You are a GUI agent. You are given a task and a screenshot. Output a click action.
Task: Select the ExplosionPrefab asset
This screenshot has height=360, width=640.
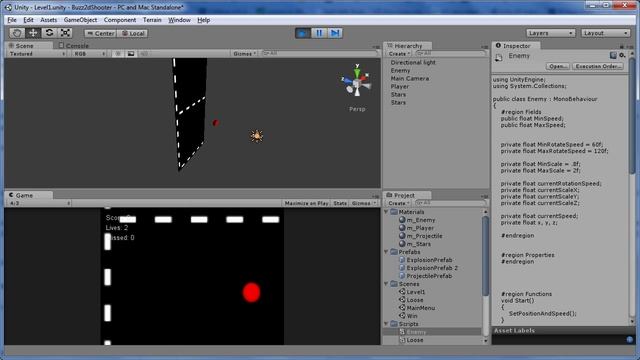click(425, 260)
